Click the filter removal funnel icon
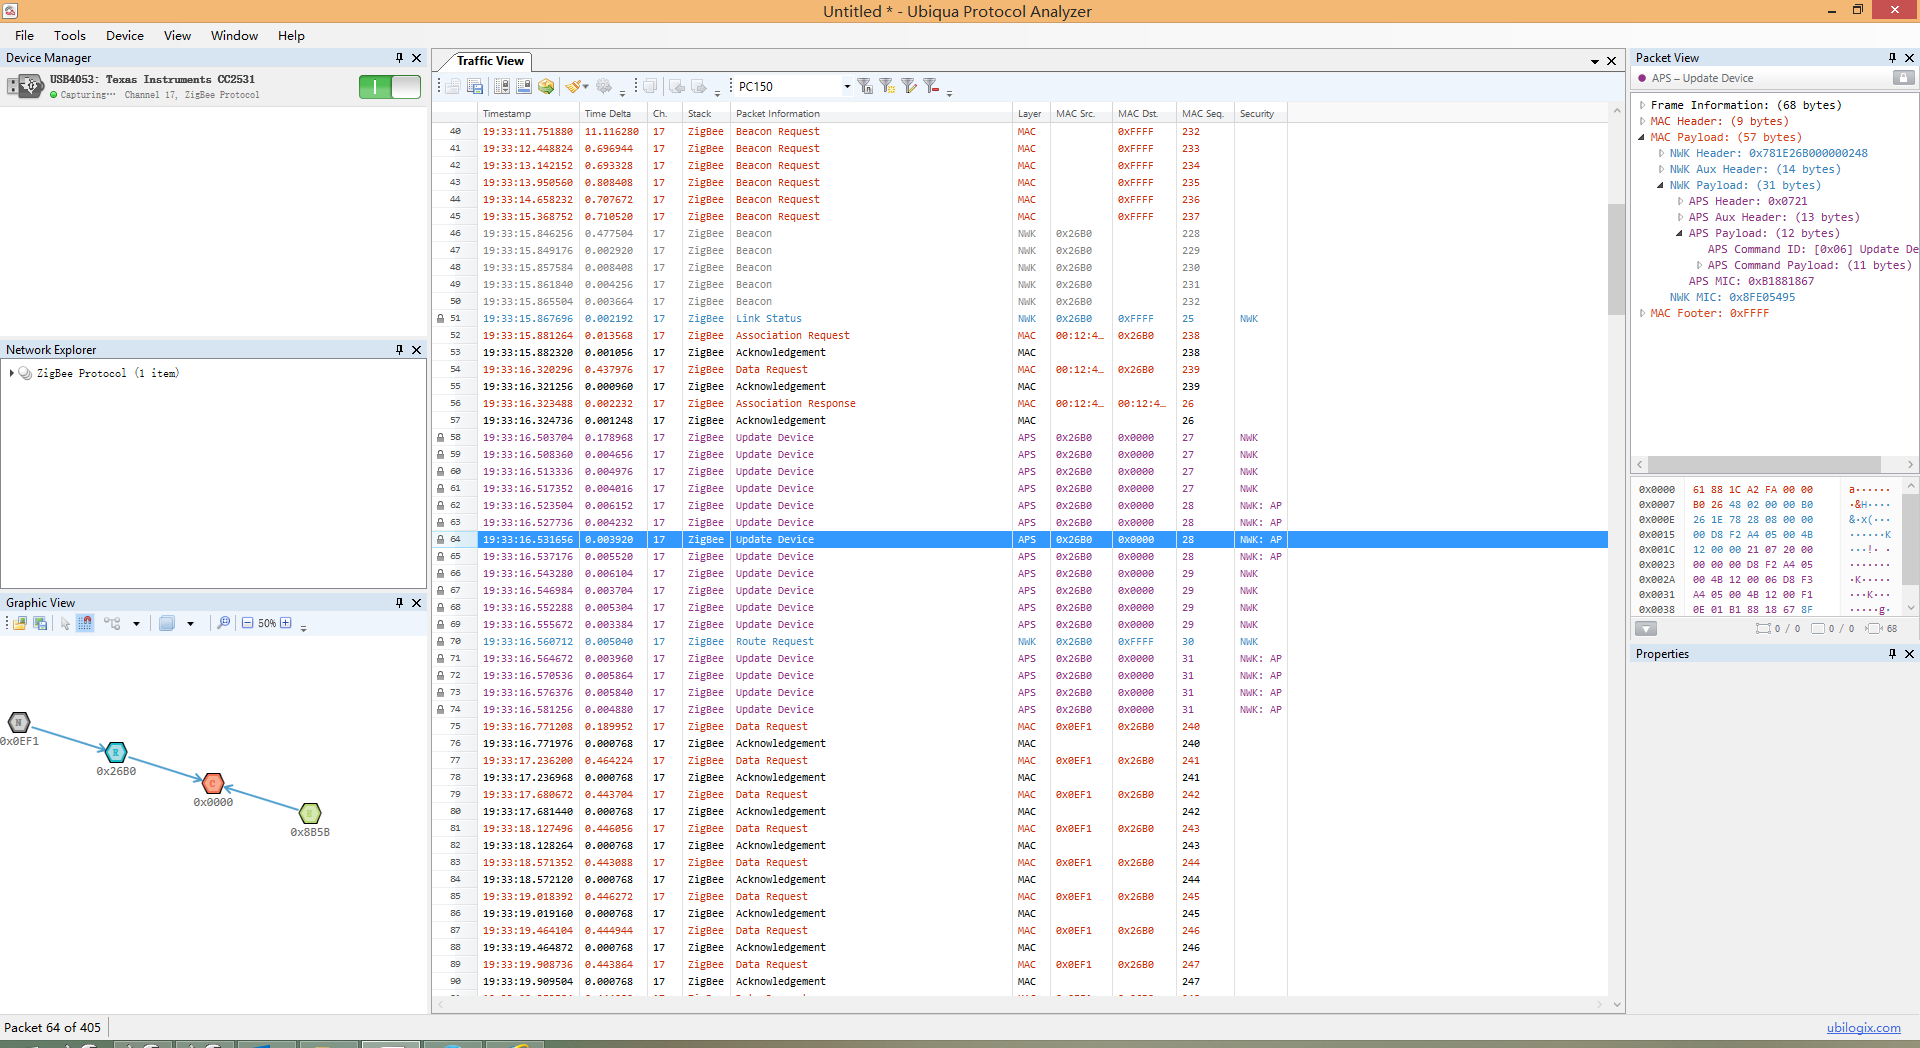Image resolution: width=1920 pixels, height=1048 pixels. pos(931,86)
